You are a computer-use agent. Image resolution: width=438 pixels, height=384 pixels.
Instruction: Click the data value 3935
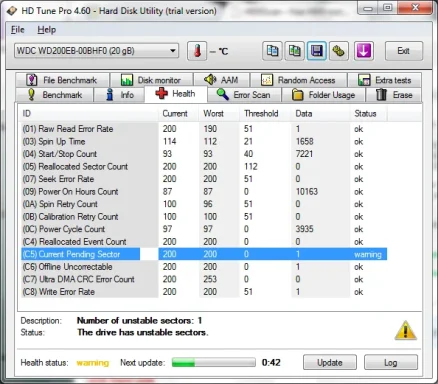pyautogui.click(x=304, y=229)
